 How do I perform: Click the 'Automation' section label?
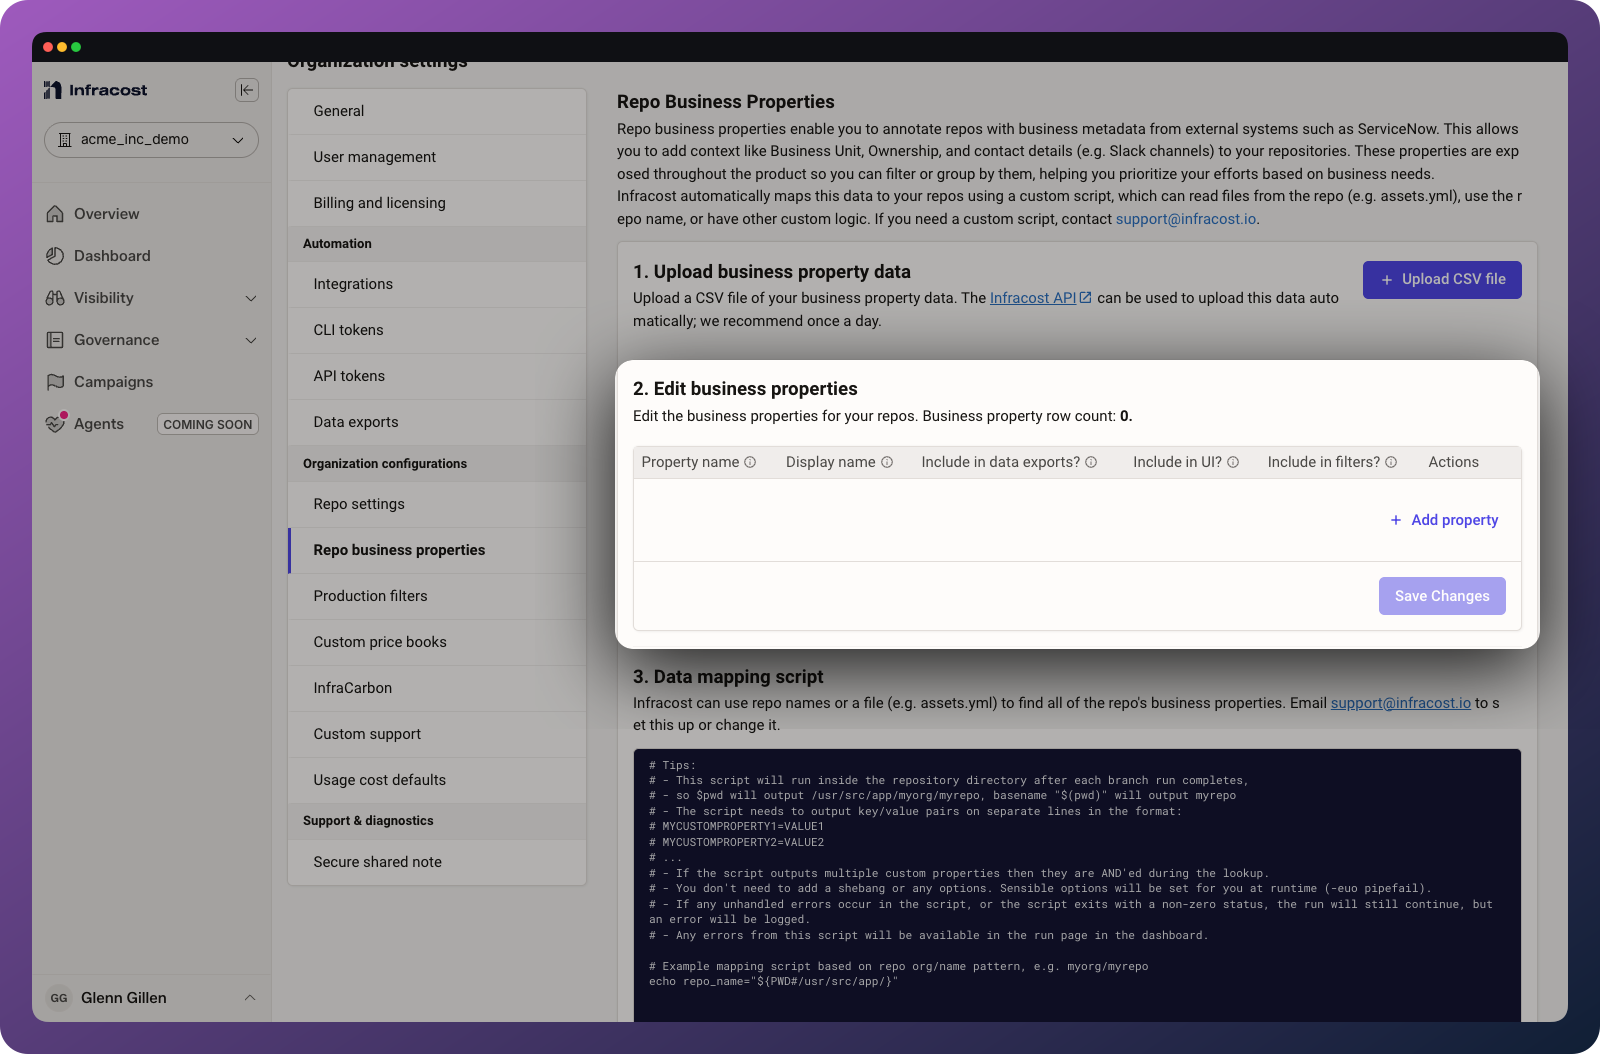337,244
